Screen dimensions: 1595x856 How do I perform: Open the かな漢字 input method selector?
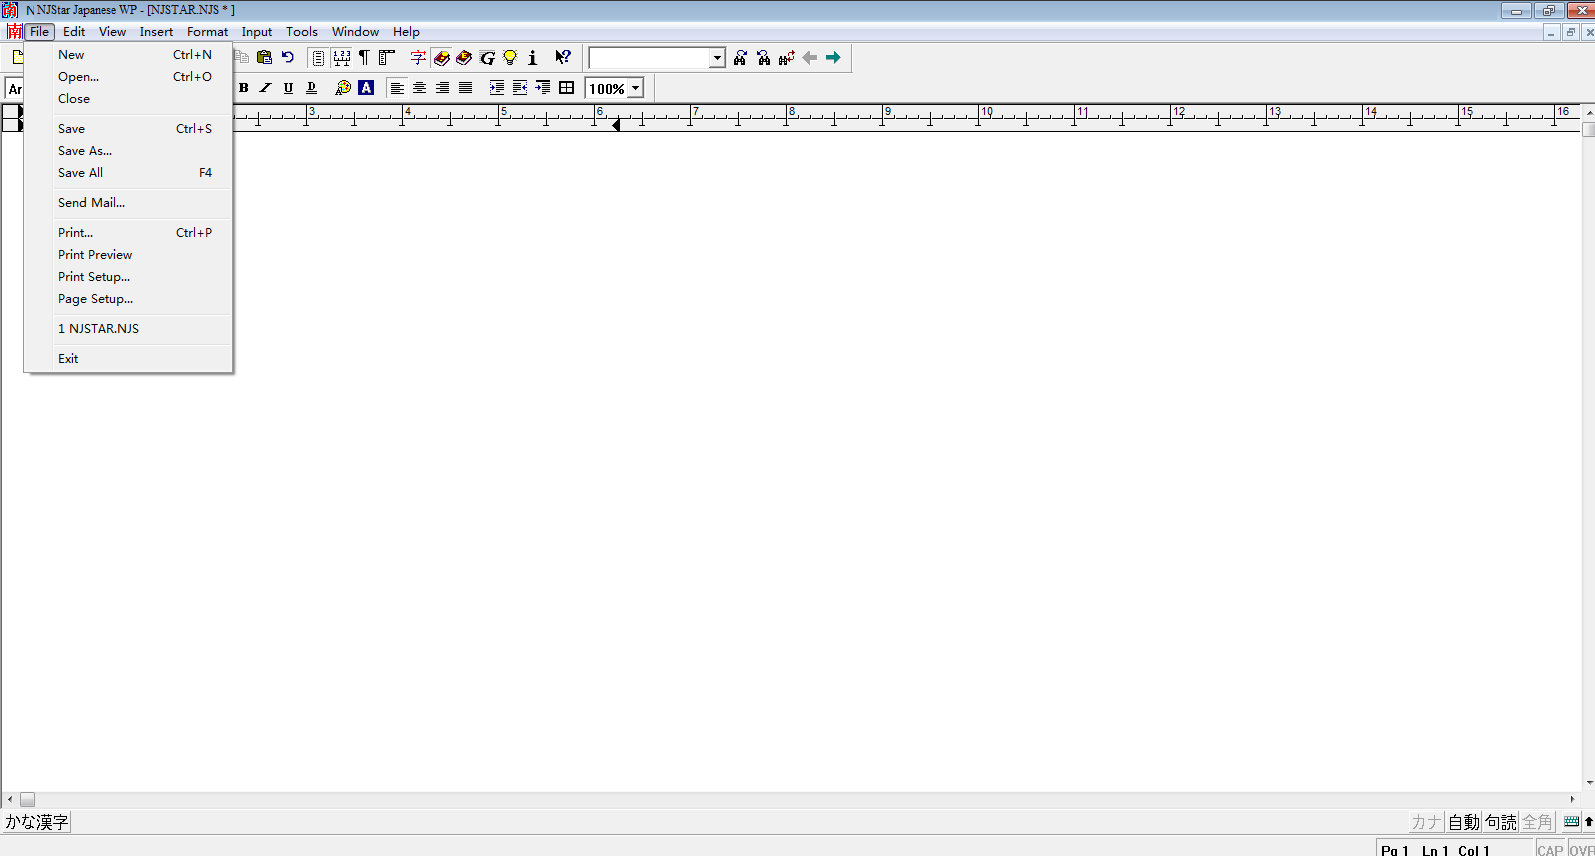37,822
